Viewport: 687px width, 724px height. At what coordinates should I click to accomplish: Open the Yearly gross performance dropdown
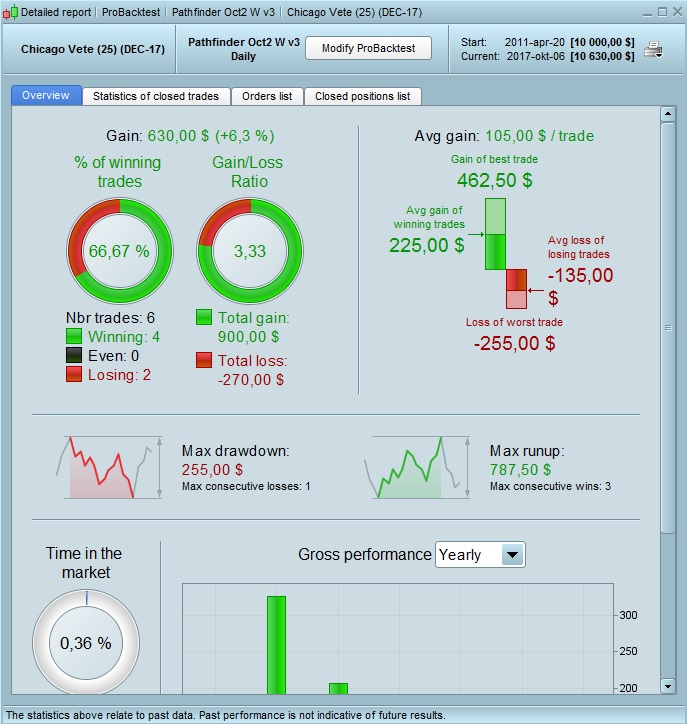[x=480, y=555]
